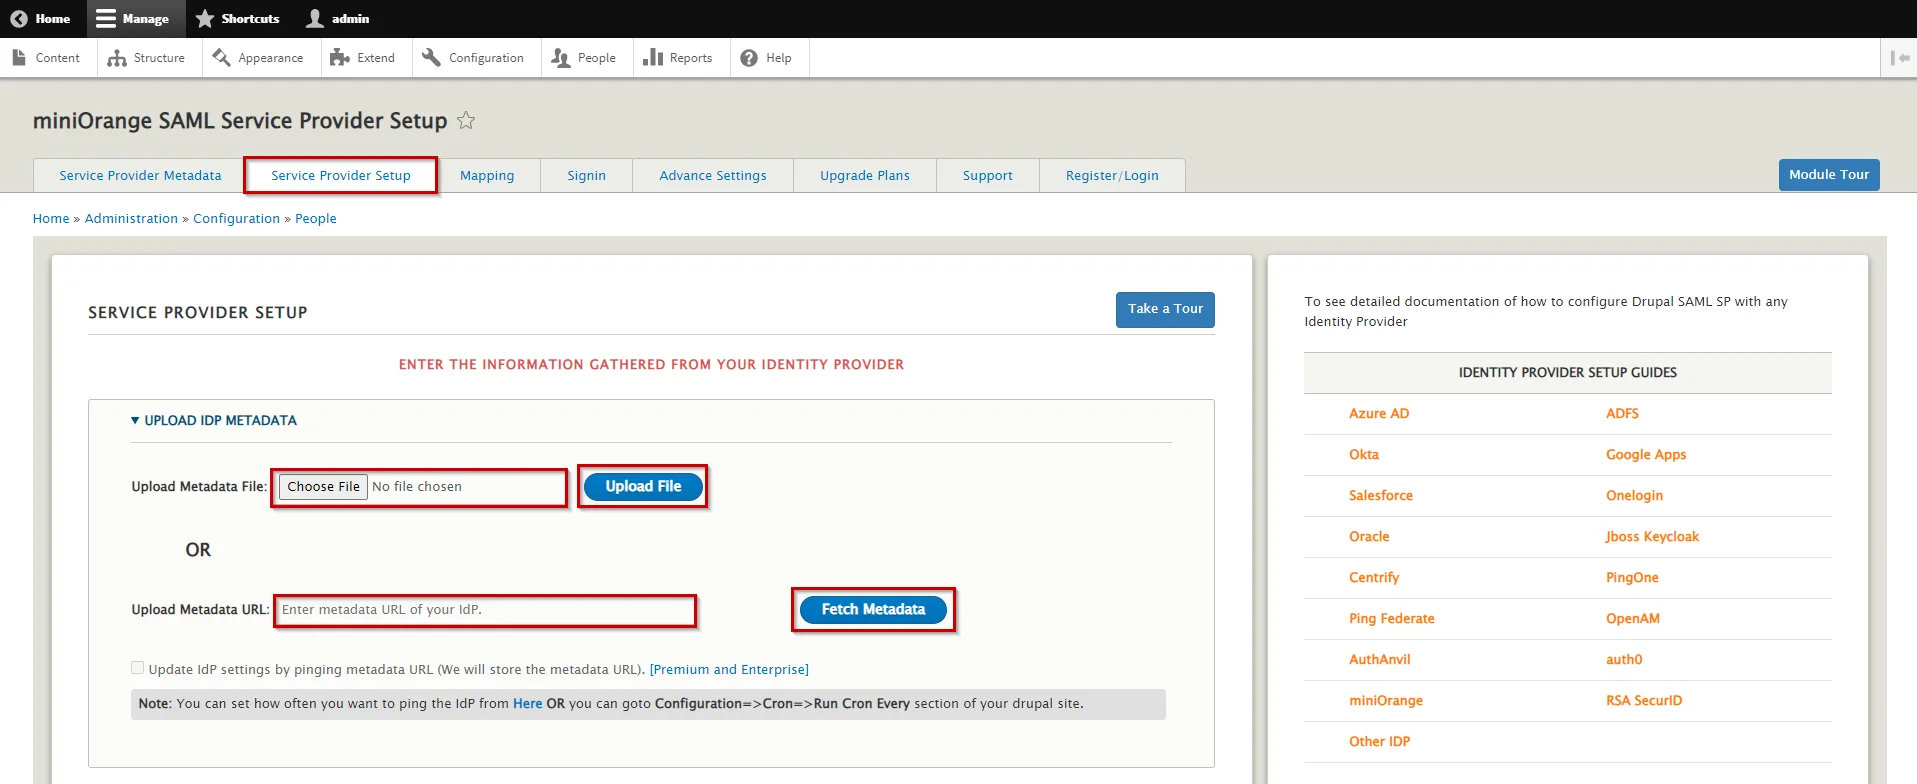Open Okta setup guide
The width and height of the screenshot is (1917, 784).
pos(1364,454)
